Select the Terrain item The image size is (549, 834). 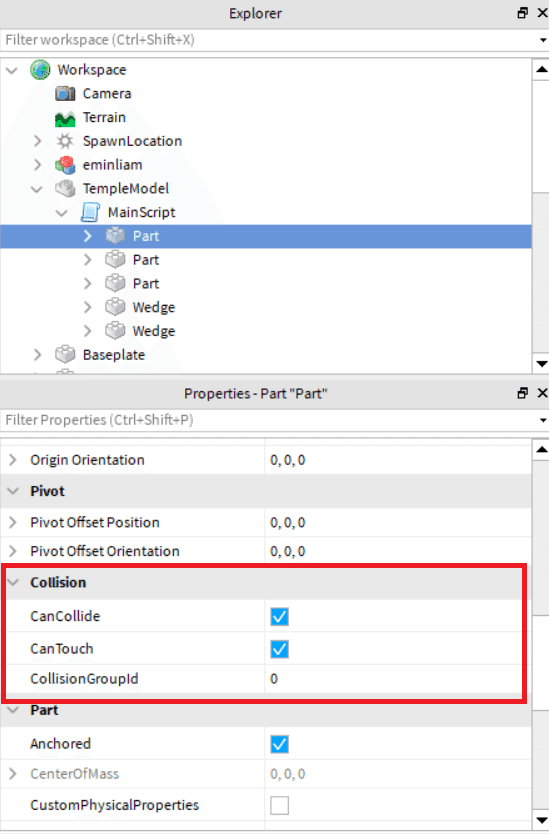point(104,117)
